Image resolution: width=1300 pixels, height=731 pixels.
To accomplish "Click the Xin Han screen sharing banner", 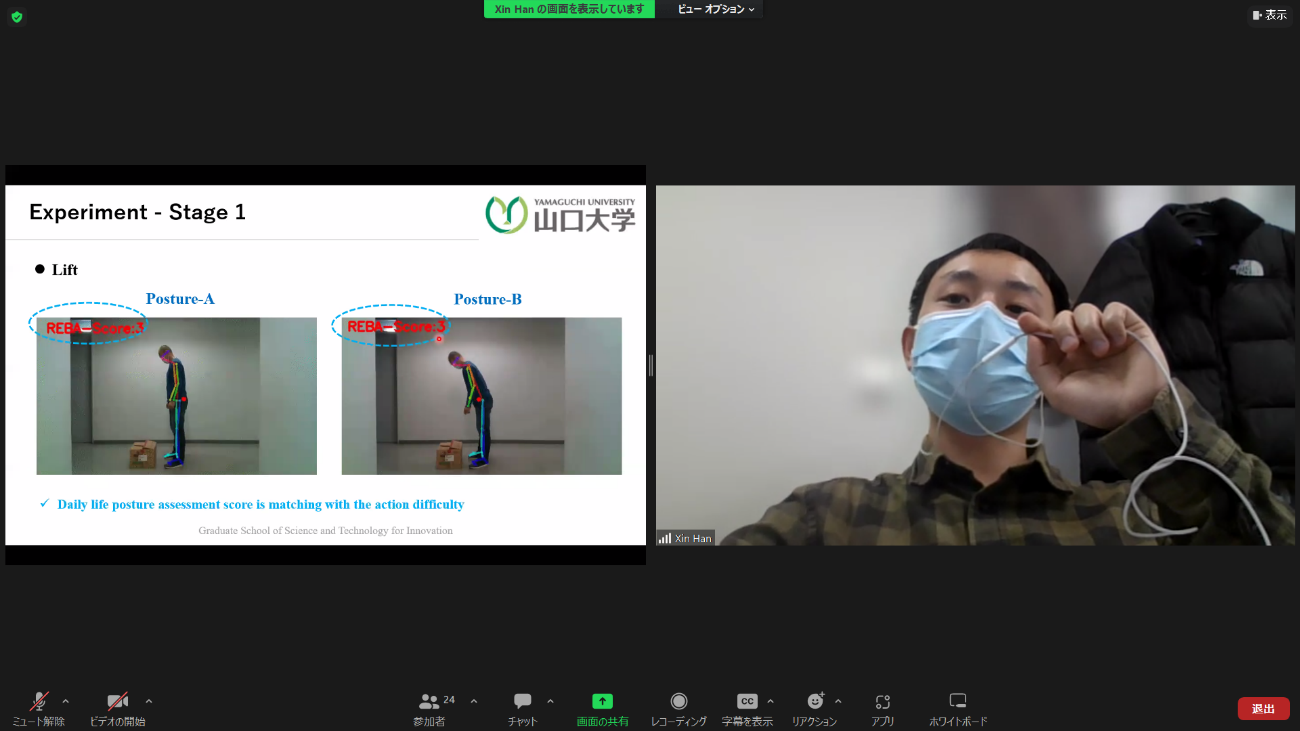I will 569,9.
